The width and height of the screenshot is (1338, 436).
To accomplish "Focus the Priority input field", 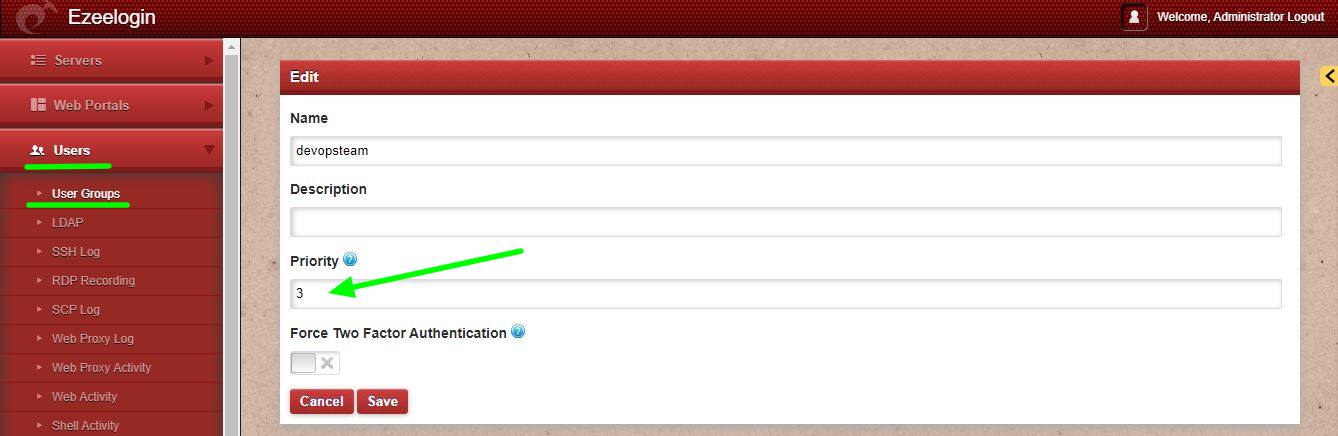I will point(786,294).
